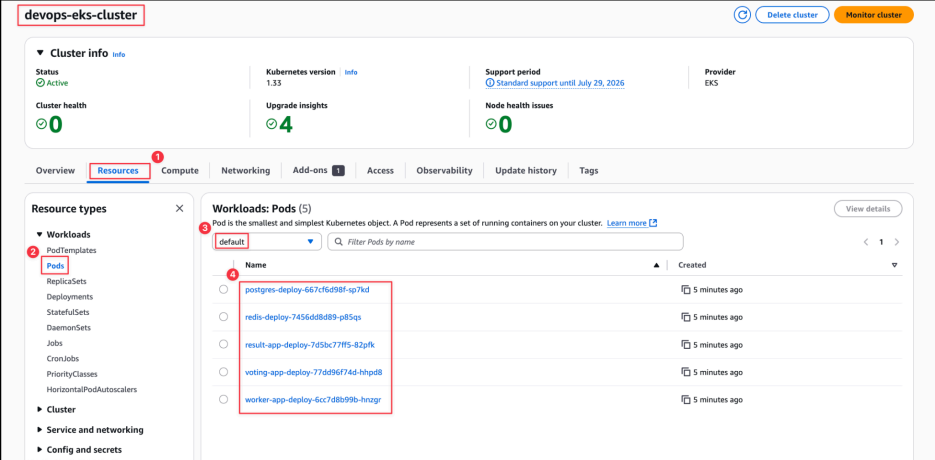
Task: Copy icon next to redis-deploy created time
Action: pos(686,317)
